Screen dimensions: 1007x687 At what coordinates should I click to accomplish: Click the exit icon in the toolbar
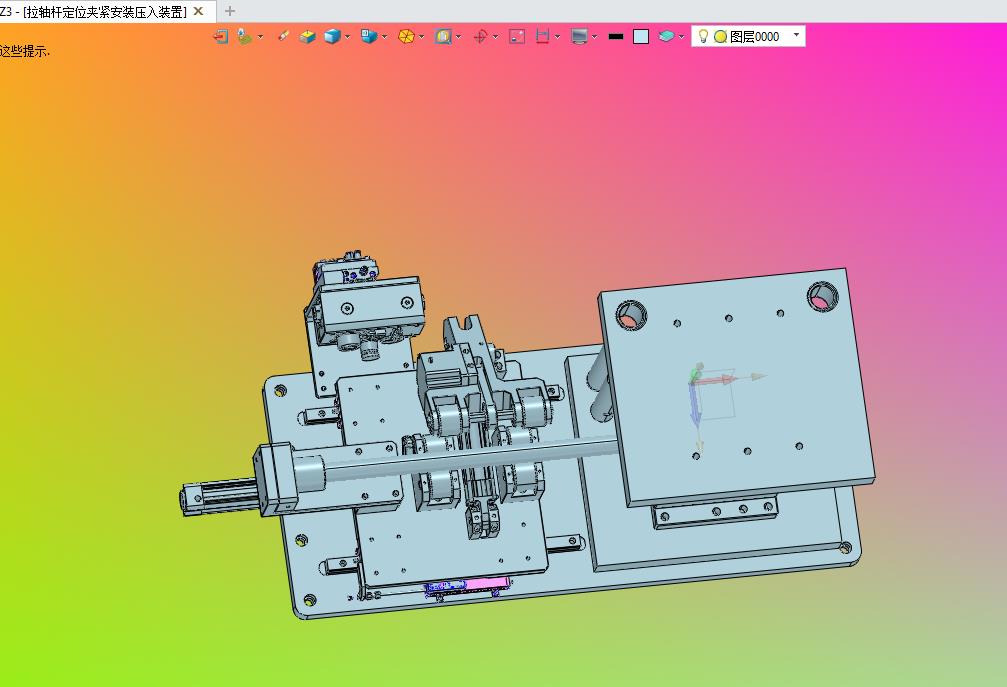220,37
